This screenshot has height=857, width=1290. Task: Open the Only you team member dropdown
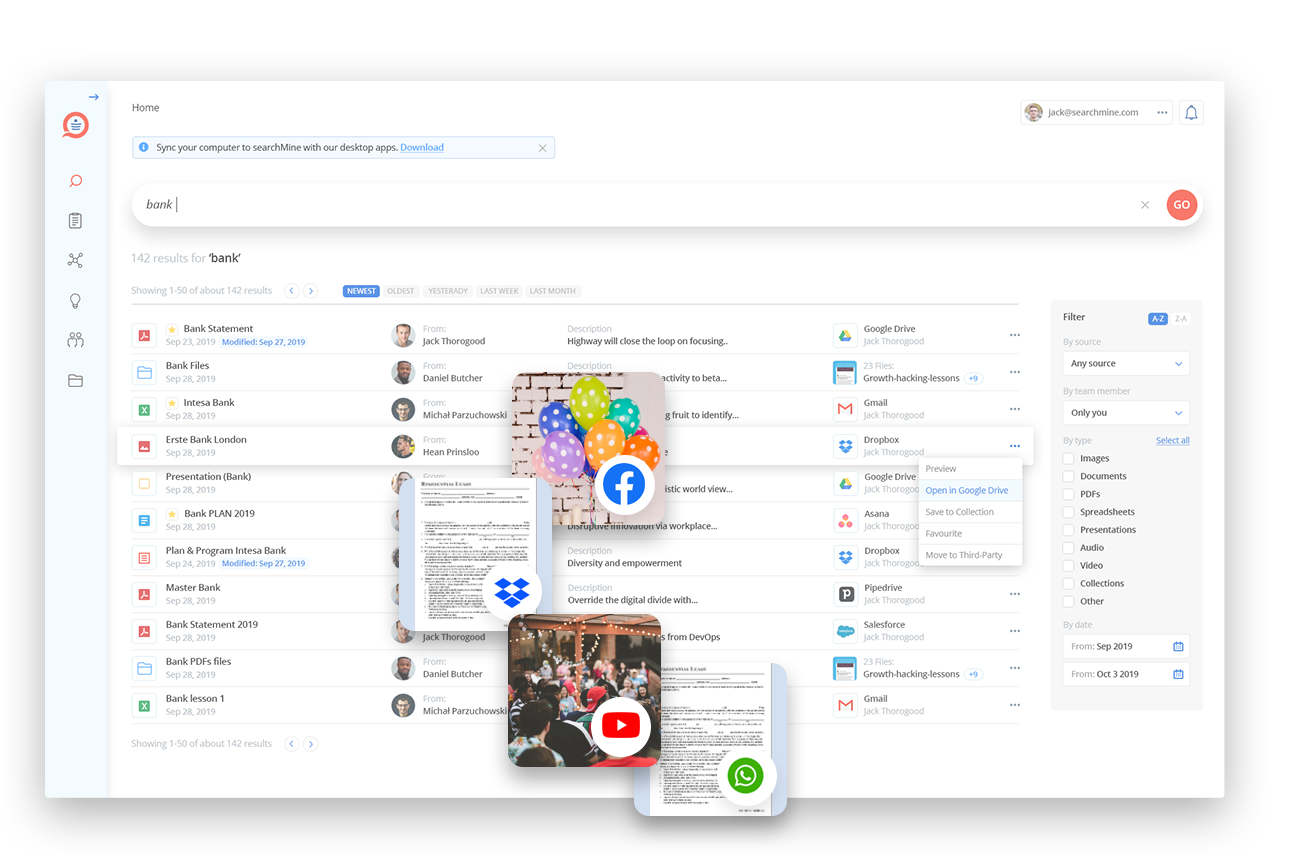(1126, 412)
